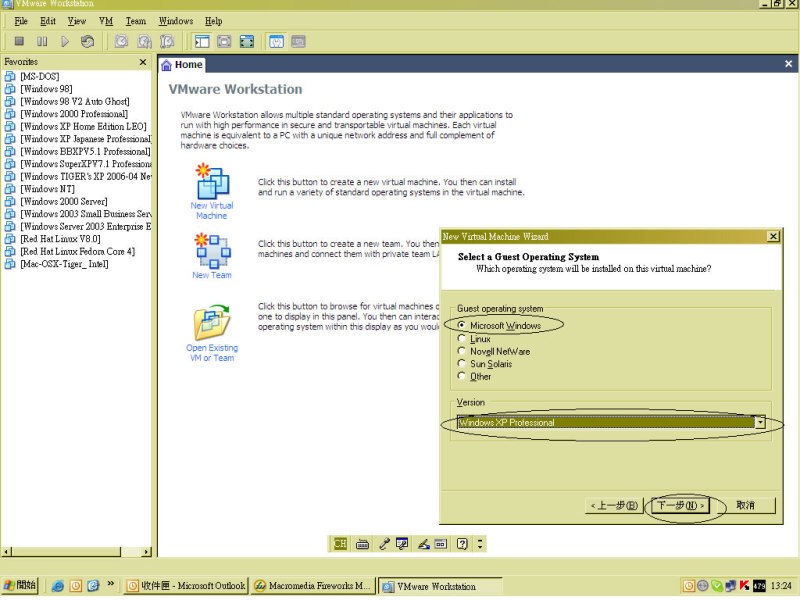Select the Novell NetWare radio button
This screenshot has width=800, height=600.
[x=462, y=351]
